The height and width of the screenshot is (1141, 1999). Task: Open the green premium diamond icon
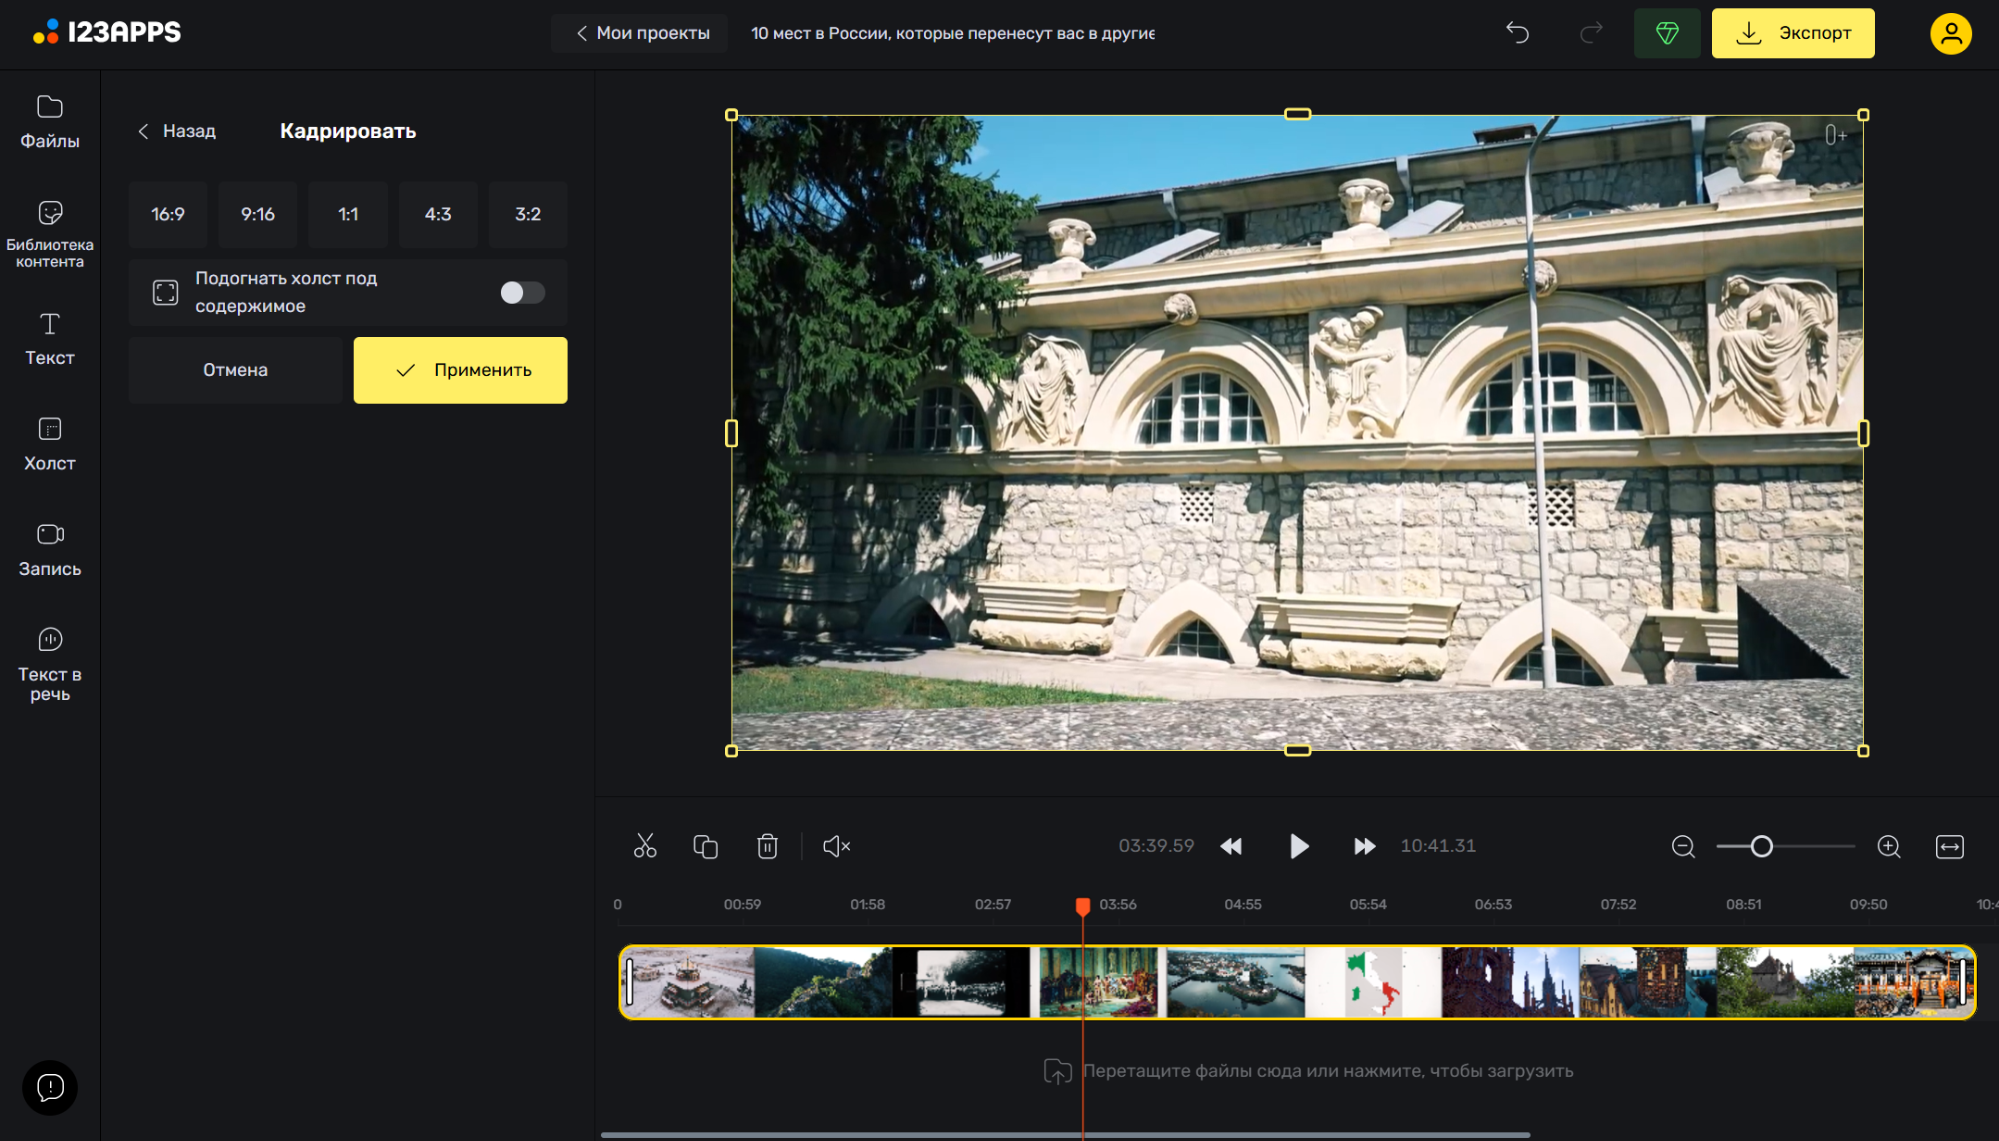1666,33
